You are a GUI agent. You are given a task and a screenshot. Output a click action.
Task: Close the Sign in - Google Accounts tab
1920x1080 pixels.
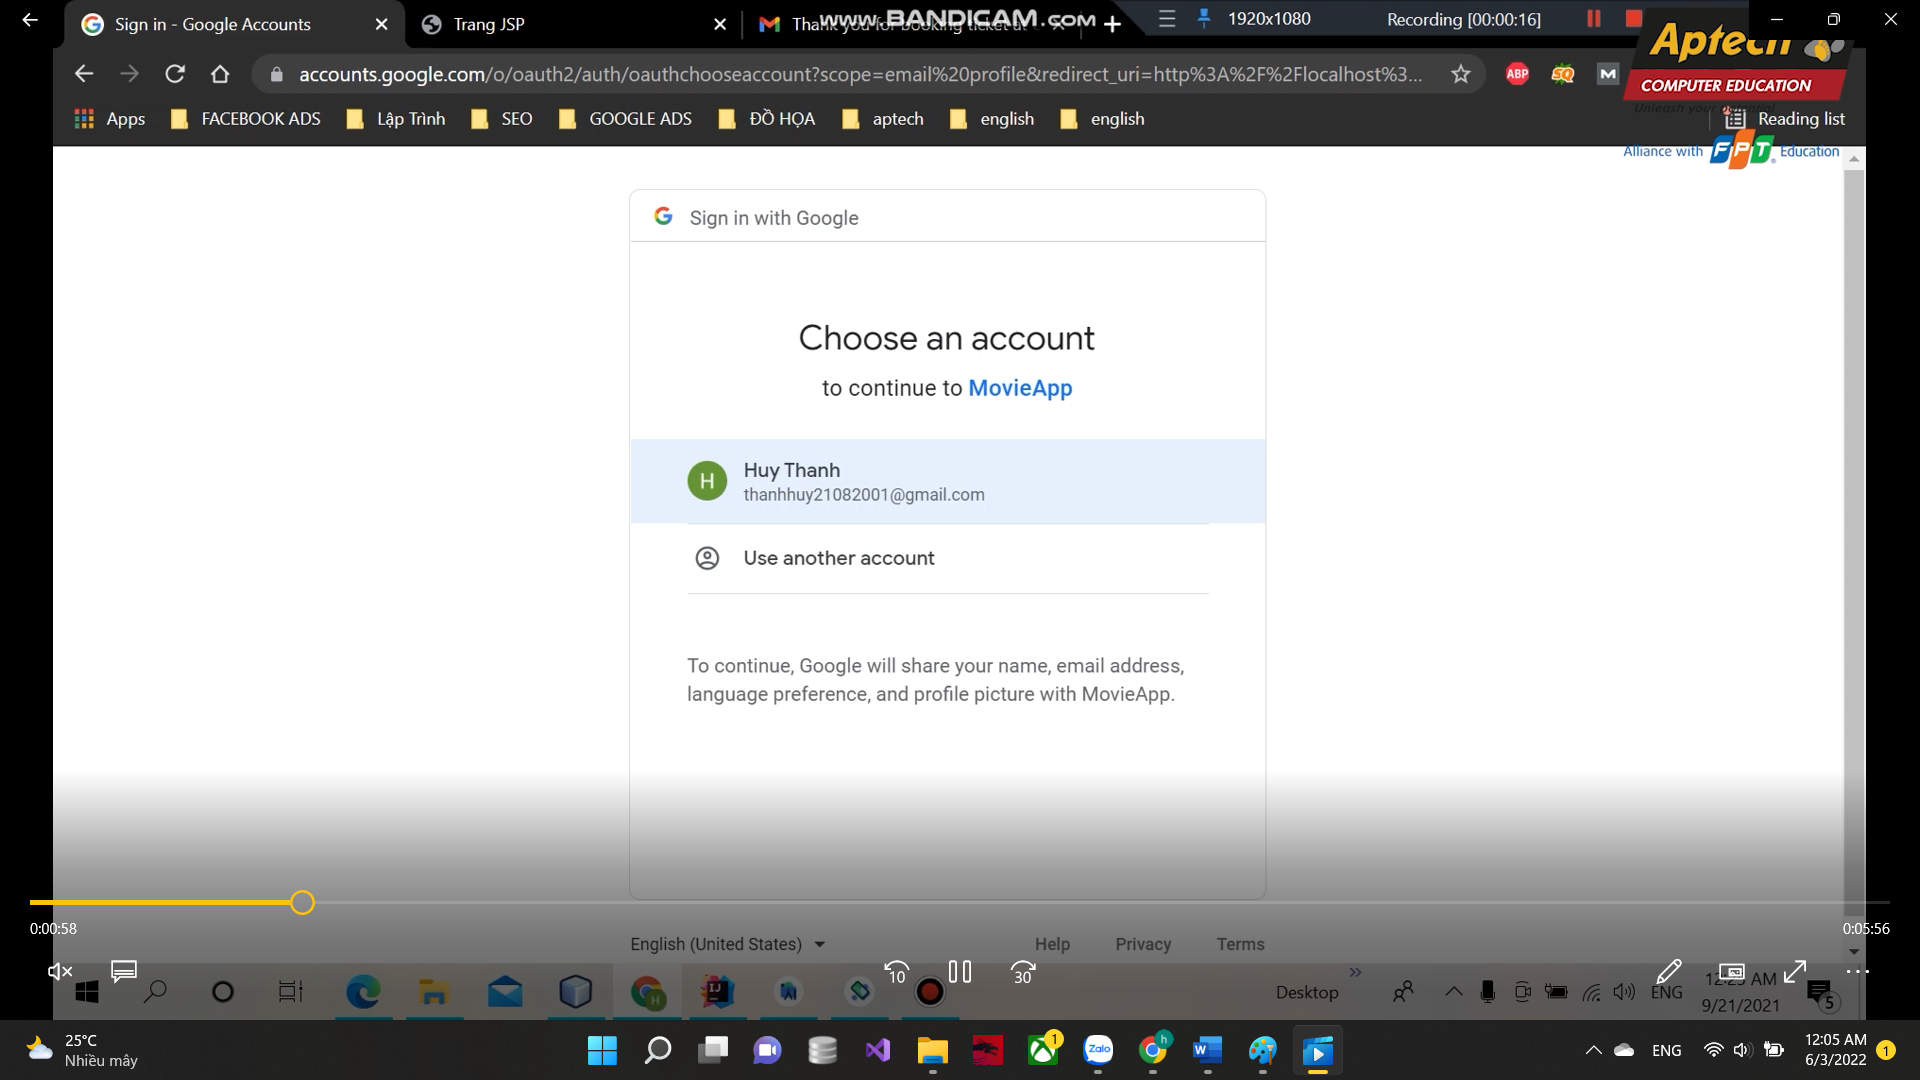[381, 24]
